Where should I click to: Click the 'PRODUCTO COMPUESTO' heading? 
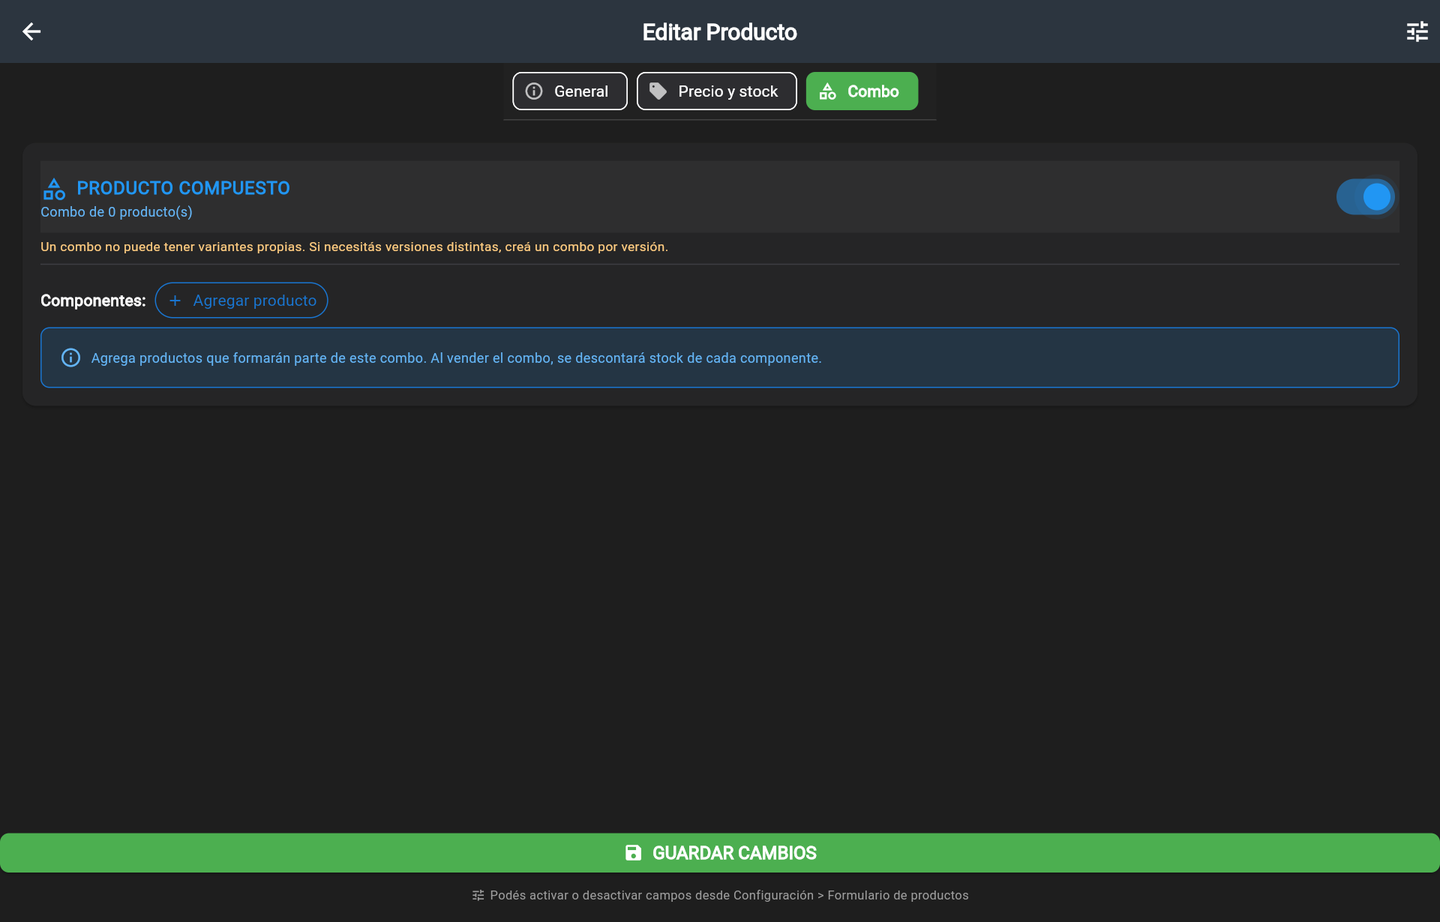point(183,188)
